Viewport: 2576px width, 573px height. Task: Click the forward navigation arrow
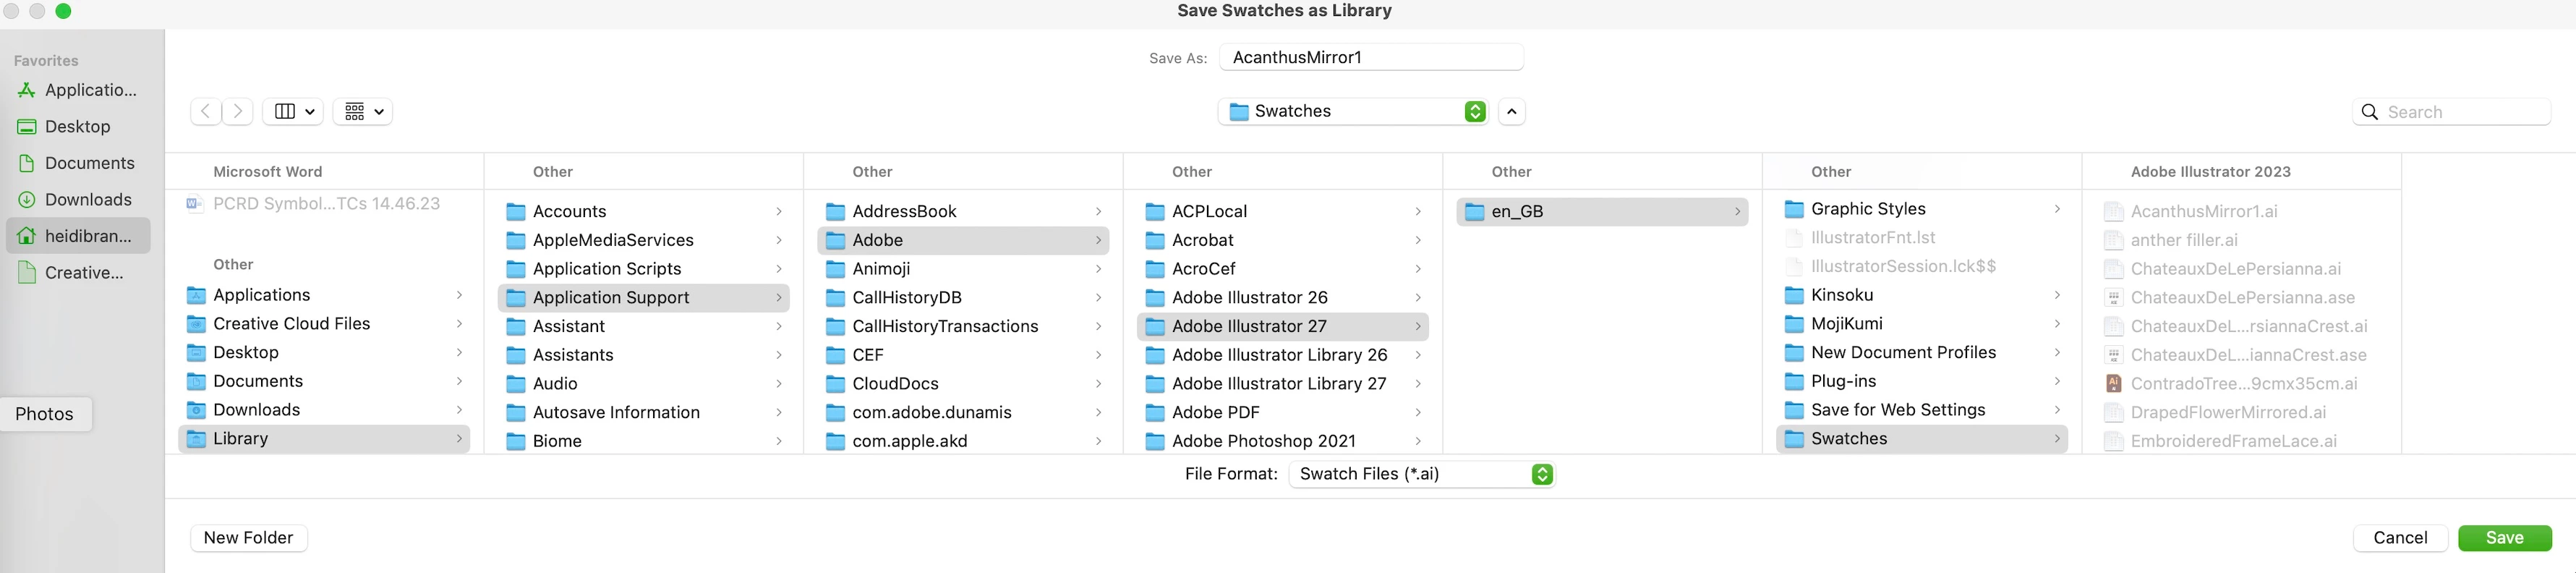pyautogui.click(x=238, y=111)
